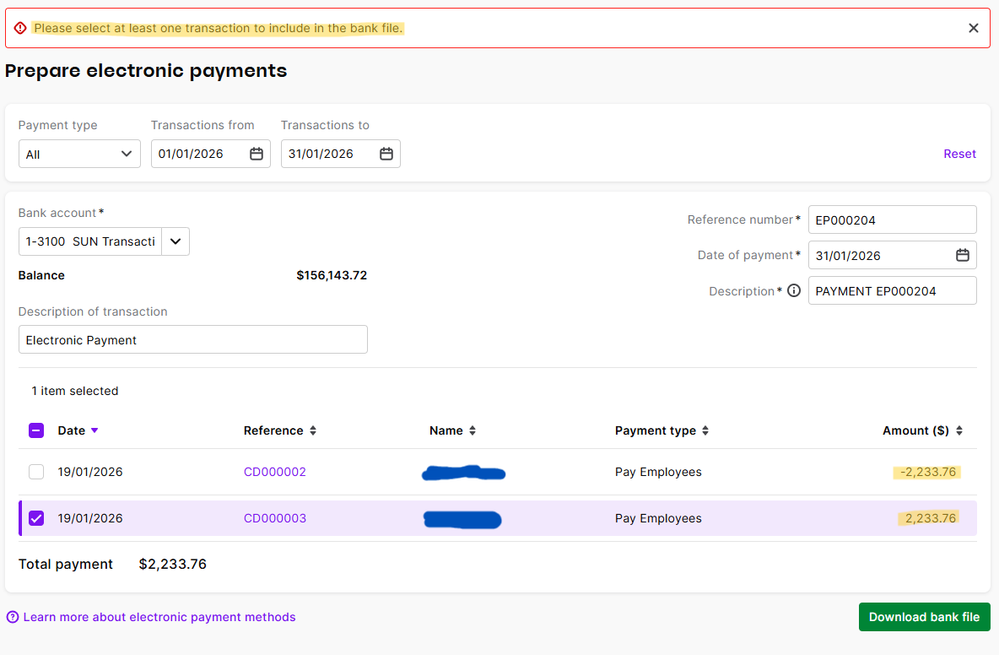Image resolution: width=999 pixels, height=655 pixels.
Task: Open the Payment type dropdown
Action: pos(79,154)
